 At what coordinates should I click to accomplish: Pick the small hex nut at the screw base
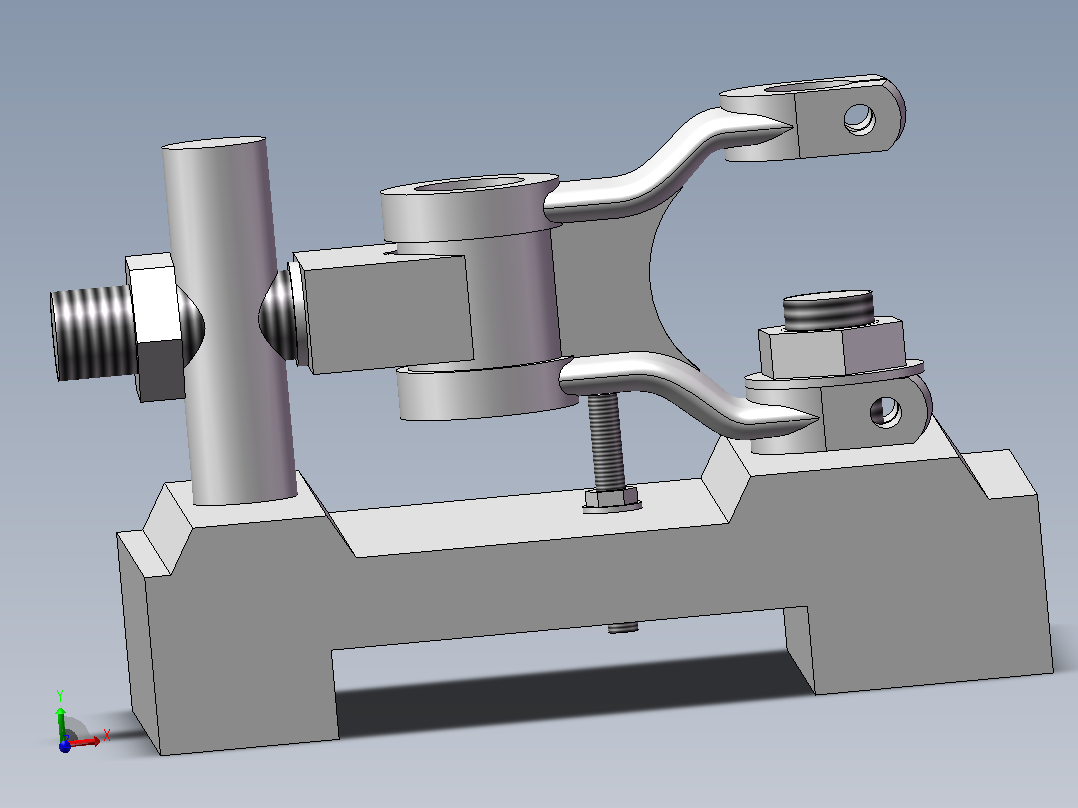pos(611,498)
